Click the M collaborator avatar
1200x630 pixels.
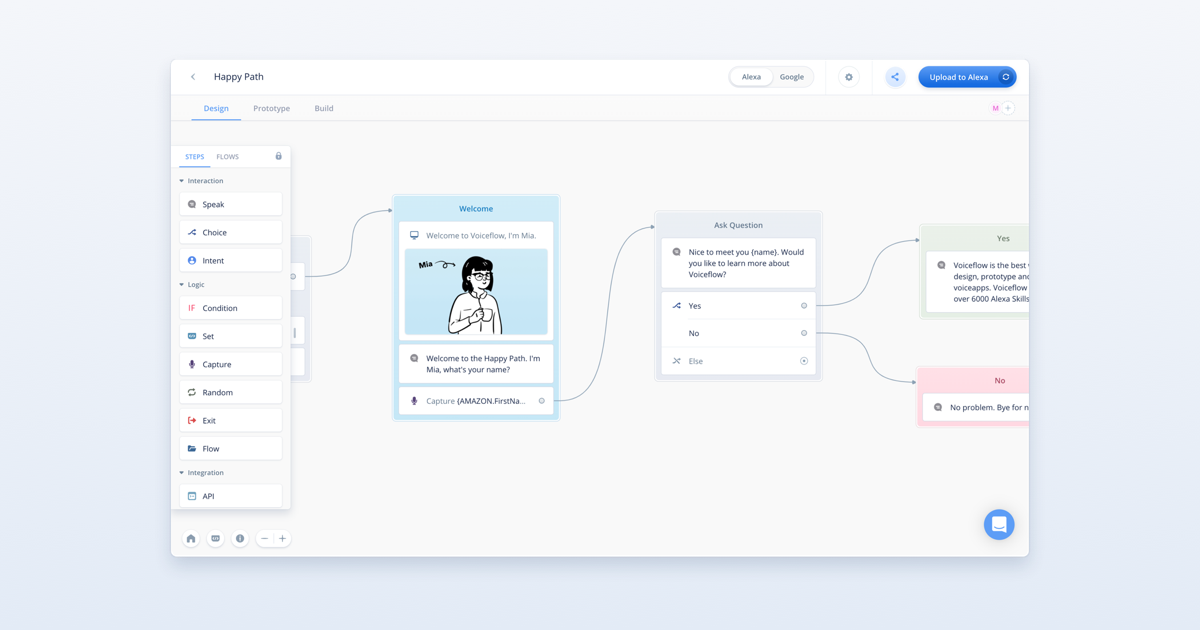point(995,108)
